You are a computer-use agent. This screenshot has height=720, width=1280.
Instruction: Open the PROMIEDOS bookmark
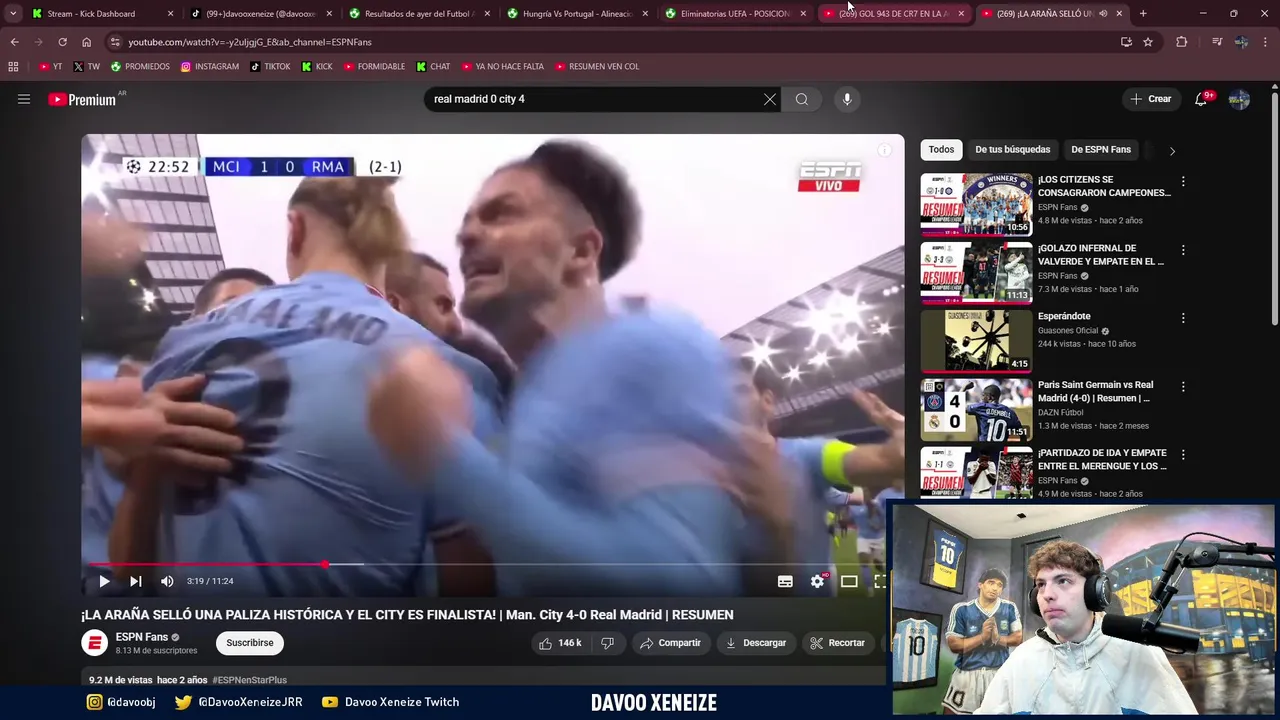click(140, 66)
